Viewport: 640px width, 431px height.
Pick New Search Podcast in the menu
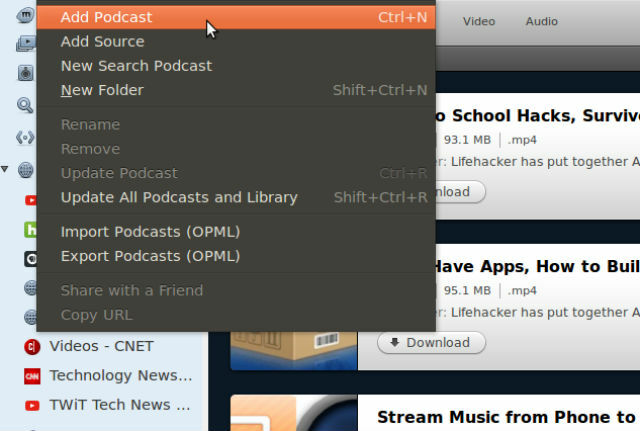236,66
